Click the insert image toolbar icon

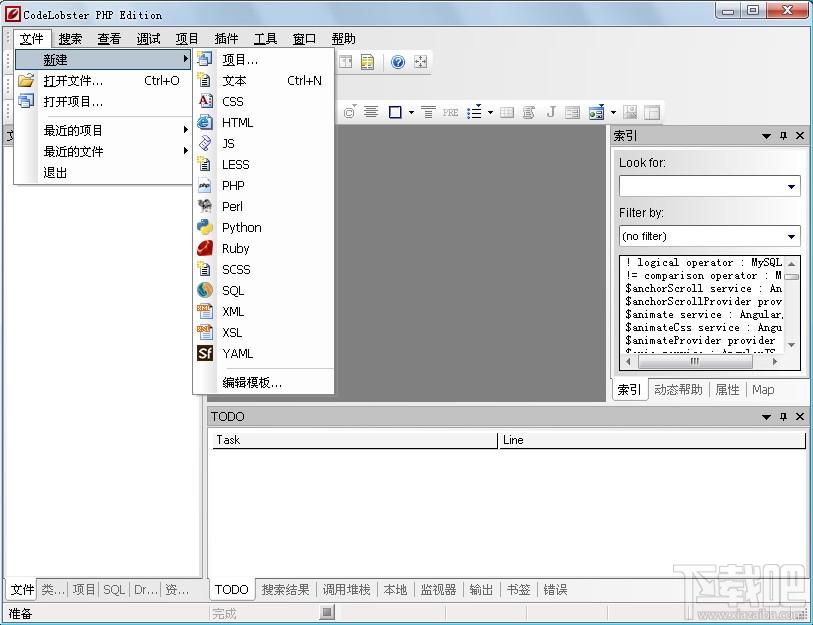click(x=630, y=112)
